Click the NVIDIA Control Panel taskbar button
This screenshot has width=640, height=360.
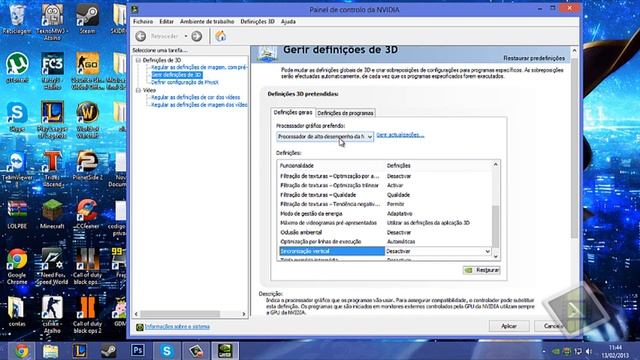tap(225, 351)
